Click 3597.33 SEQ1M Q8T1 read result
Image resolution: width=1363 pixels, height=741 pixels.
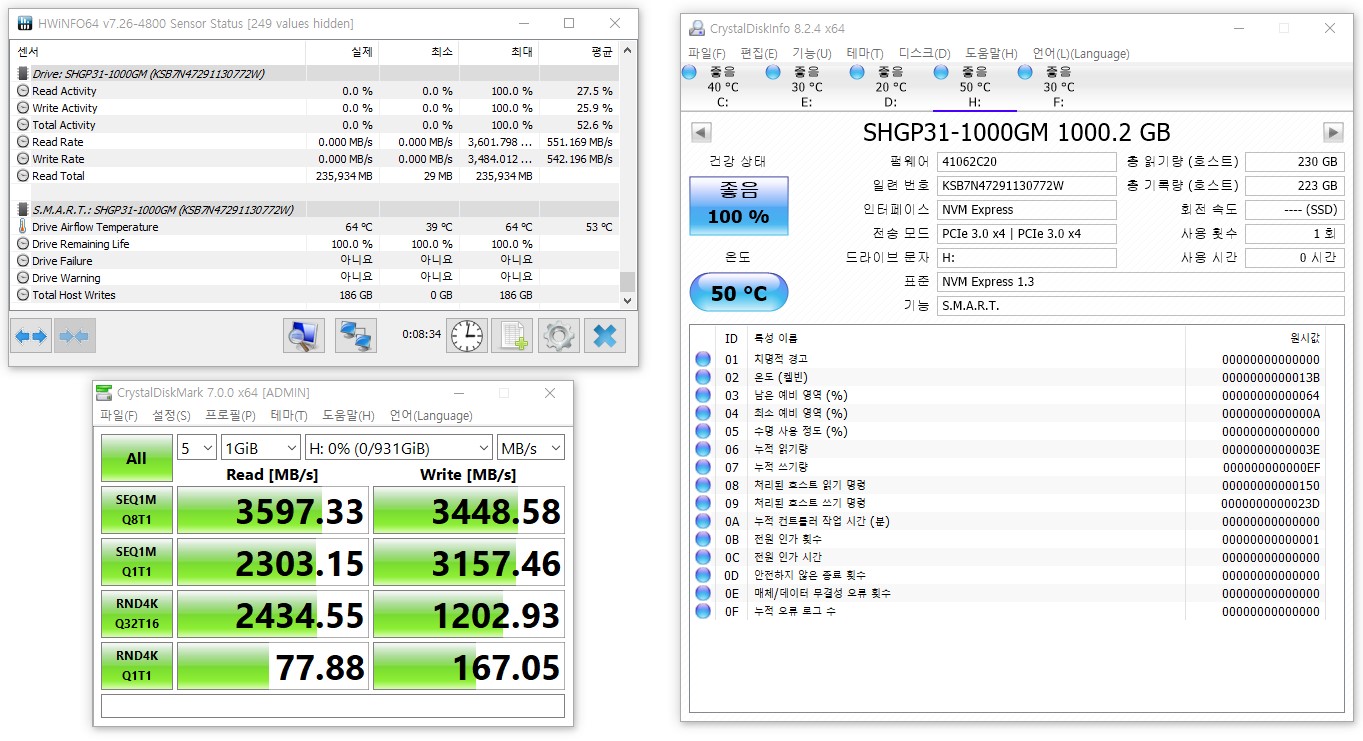point(273,511)
